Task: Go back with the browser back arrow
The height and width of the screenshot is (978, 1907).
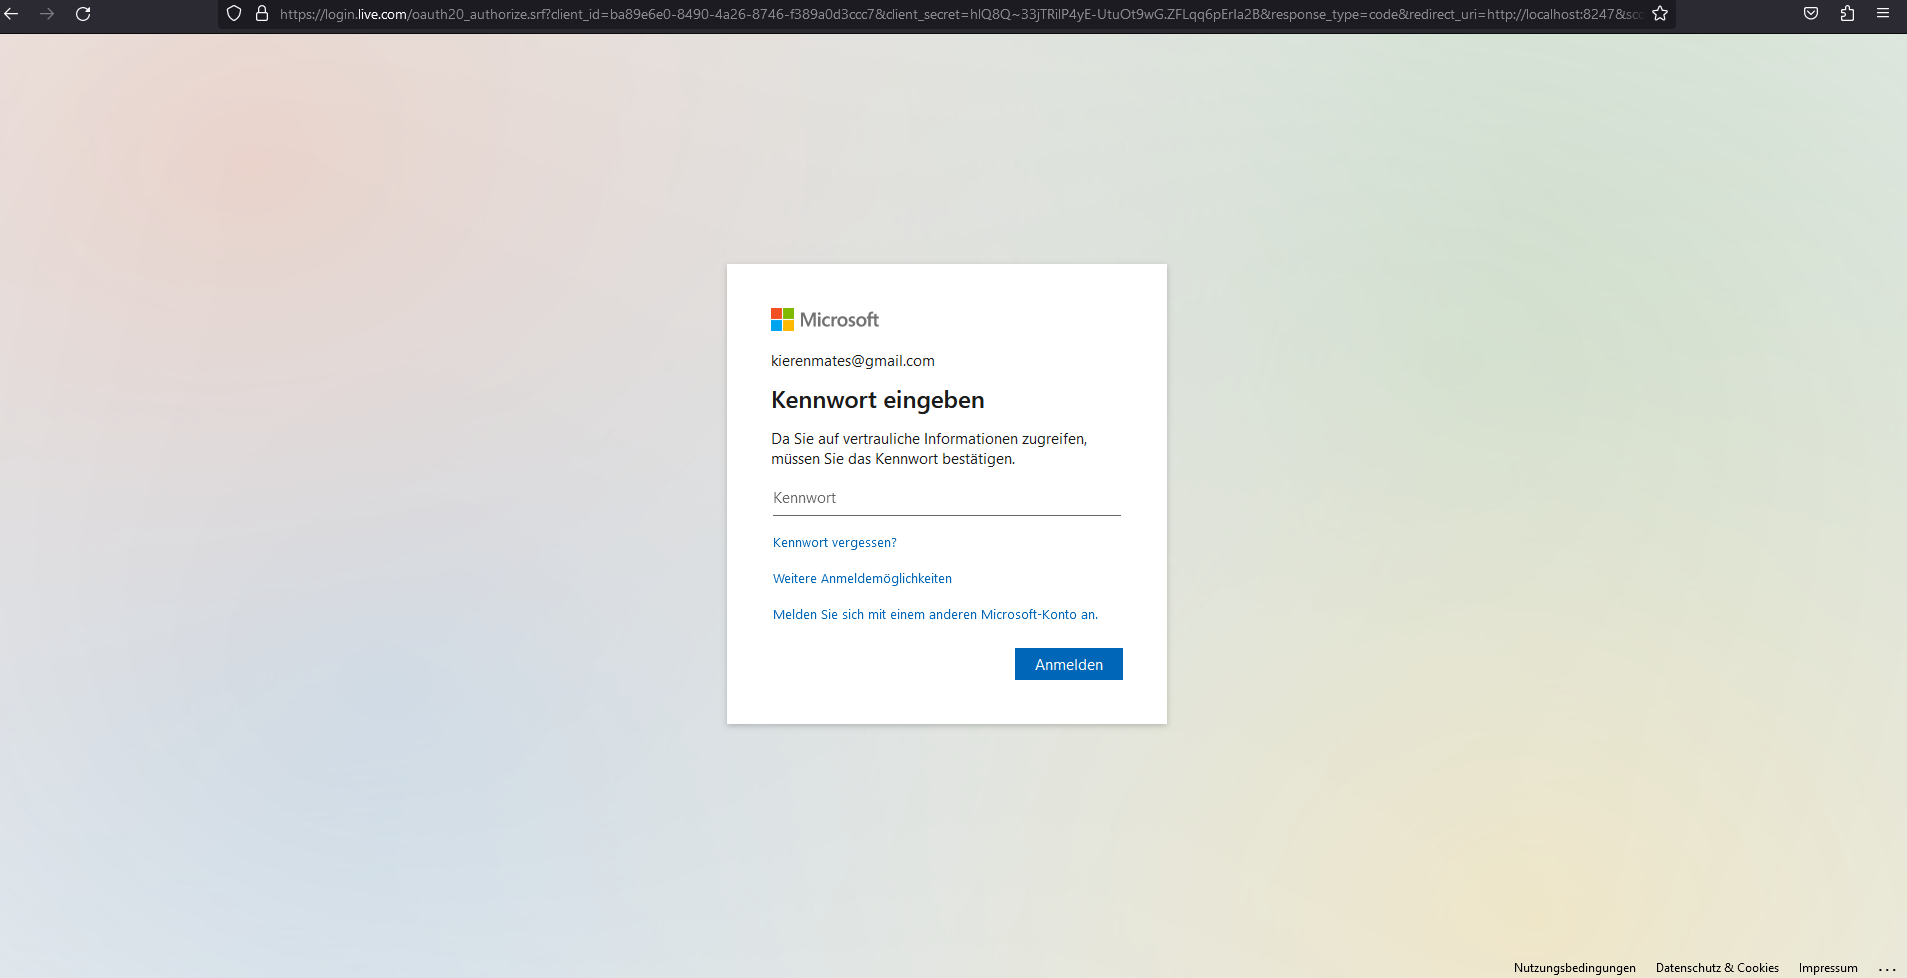Action: [x=12, y=14]
